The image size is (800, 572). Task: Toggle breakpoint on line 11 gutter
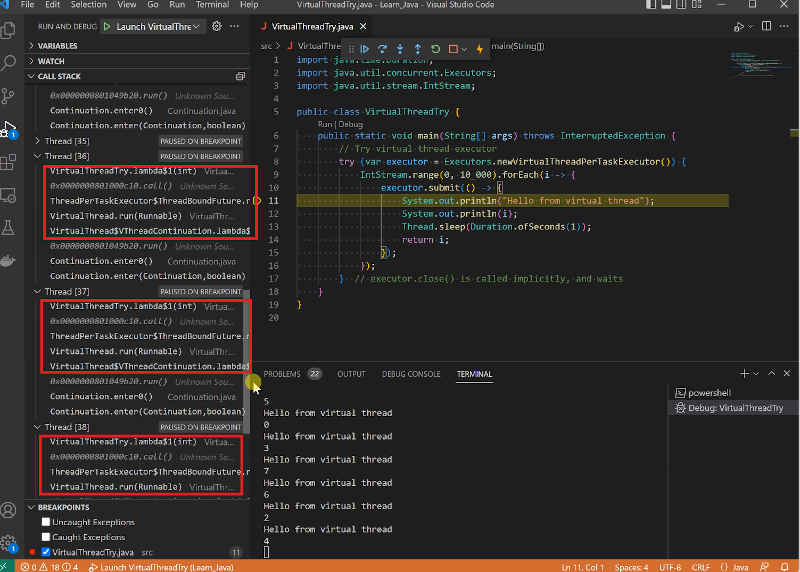[258, 201]
